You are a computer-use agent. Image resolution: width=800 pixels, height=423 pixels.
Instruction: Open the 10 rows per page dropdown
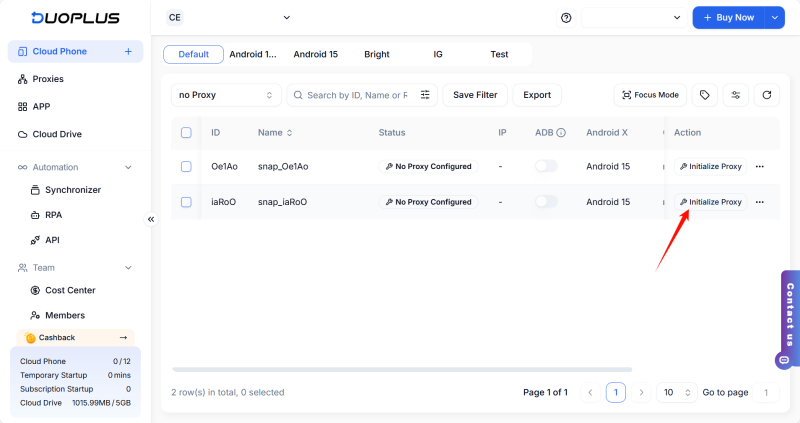coord(676,392)
